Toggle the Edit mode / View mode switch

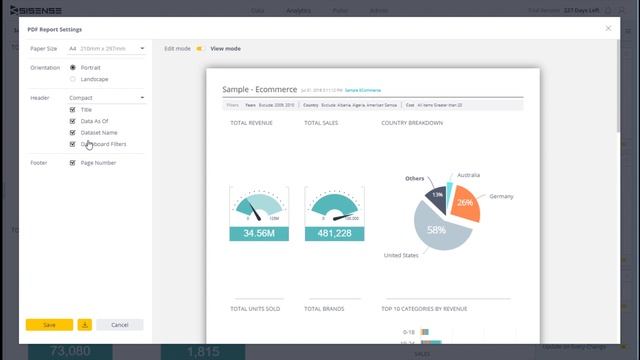tap(200, 49)
